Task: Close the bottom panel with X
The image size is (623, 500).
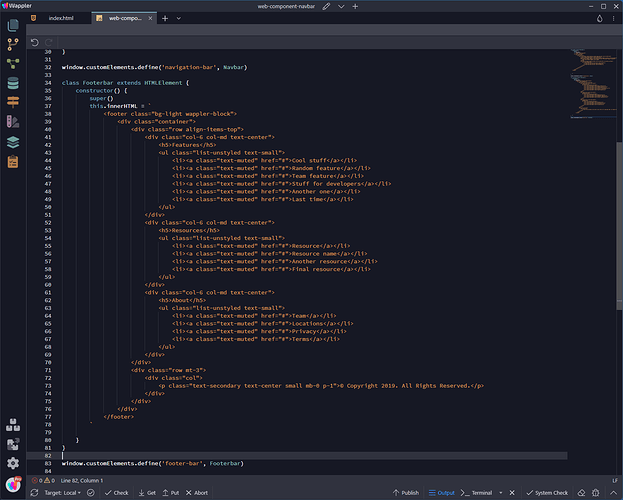Action: (x=512, y=493)
